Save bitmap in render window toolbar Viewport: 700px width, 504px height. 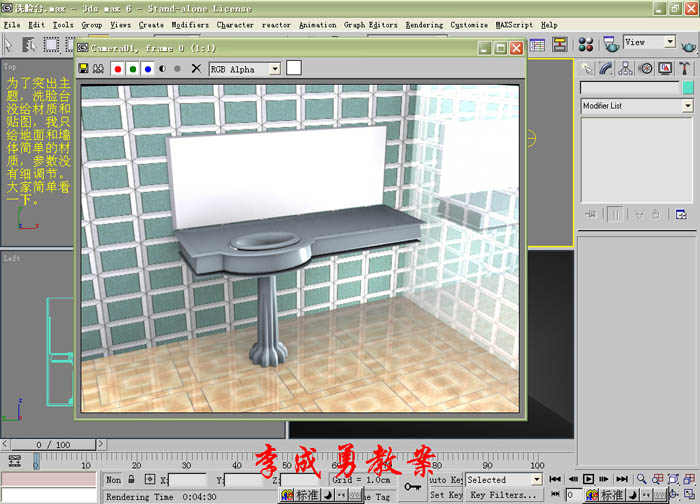(83, 68)
